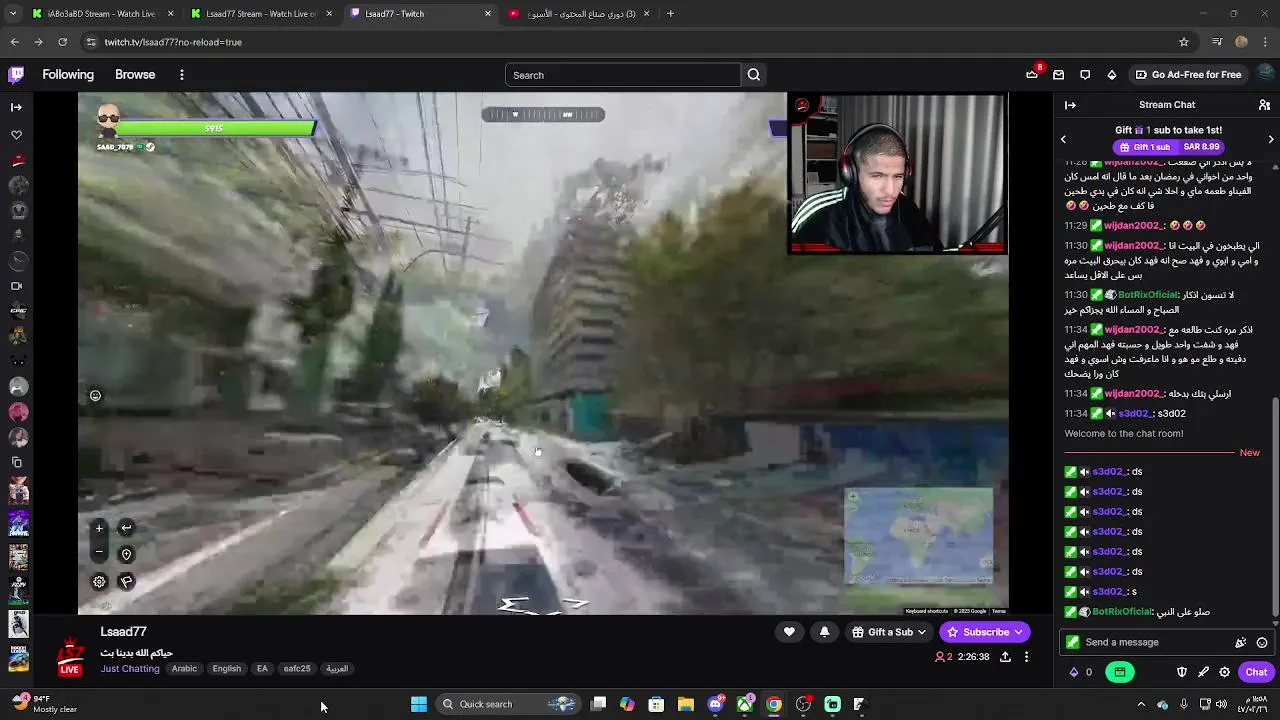Switch to the YouTube browser tab
The width and height of the screenshot is (1280, 720).
click(578, 14)
